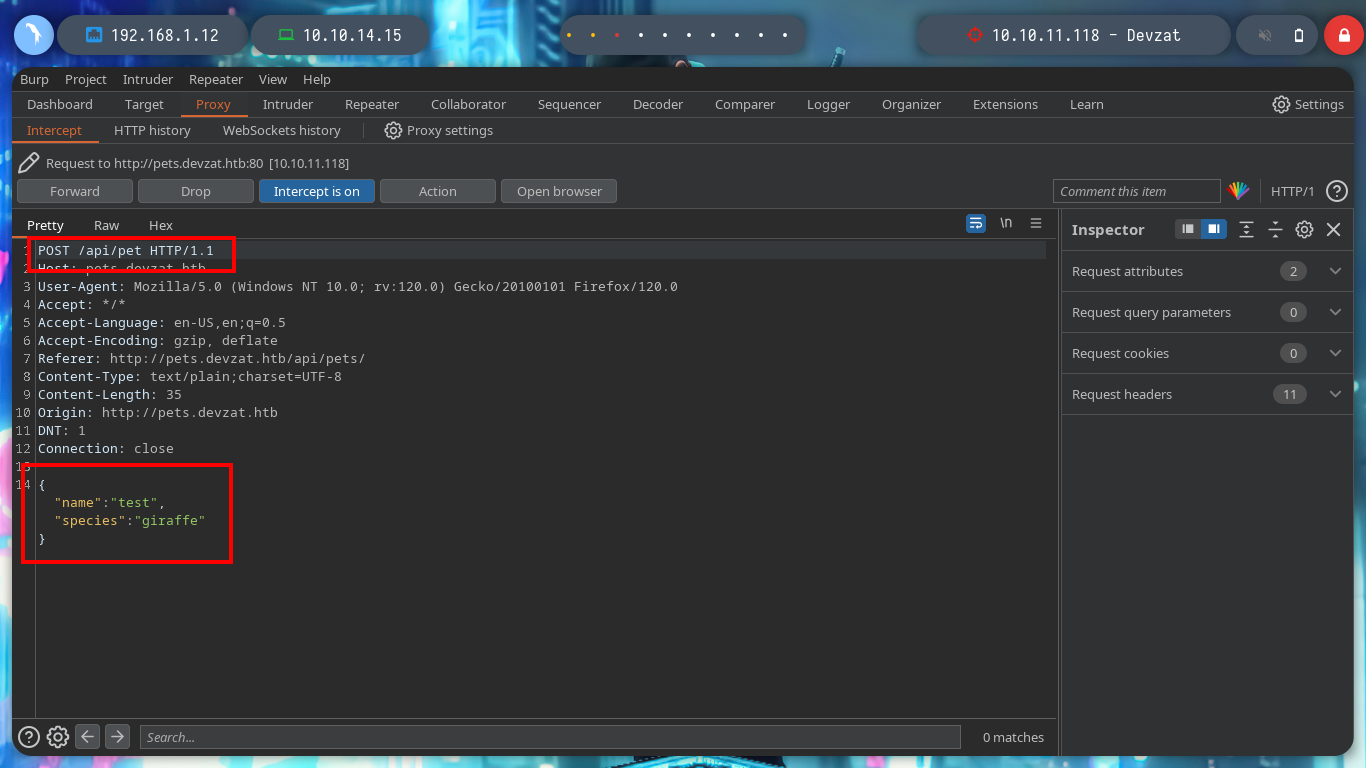The height and width of the screenshot is (768, 1366).
Task: Toggle non-printable characters display (\n)
Action: (x=1006, y=223)
